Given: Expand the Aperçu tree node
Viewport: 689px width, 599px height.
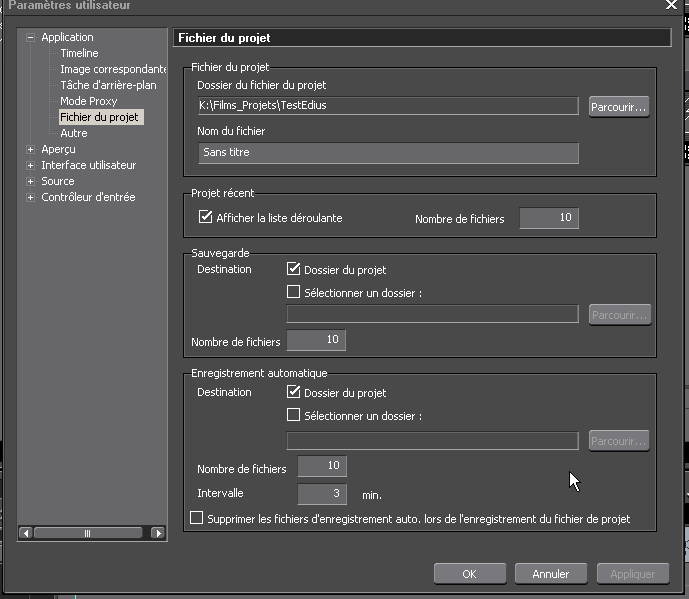Looking at the screenshot, I should pyautogui.click(x=31, y=150).
